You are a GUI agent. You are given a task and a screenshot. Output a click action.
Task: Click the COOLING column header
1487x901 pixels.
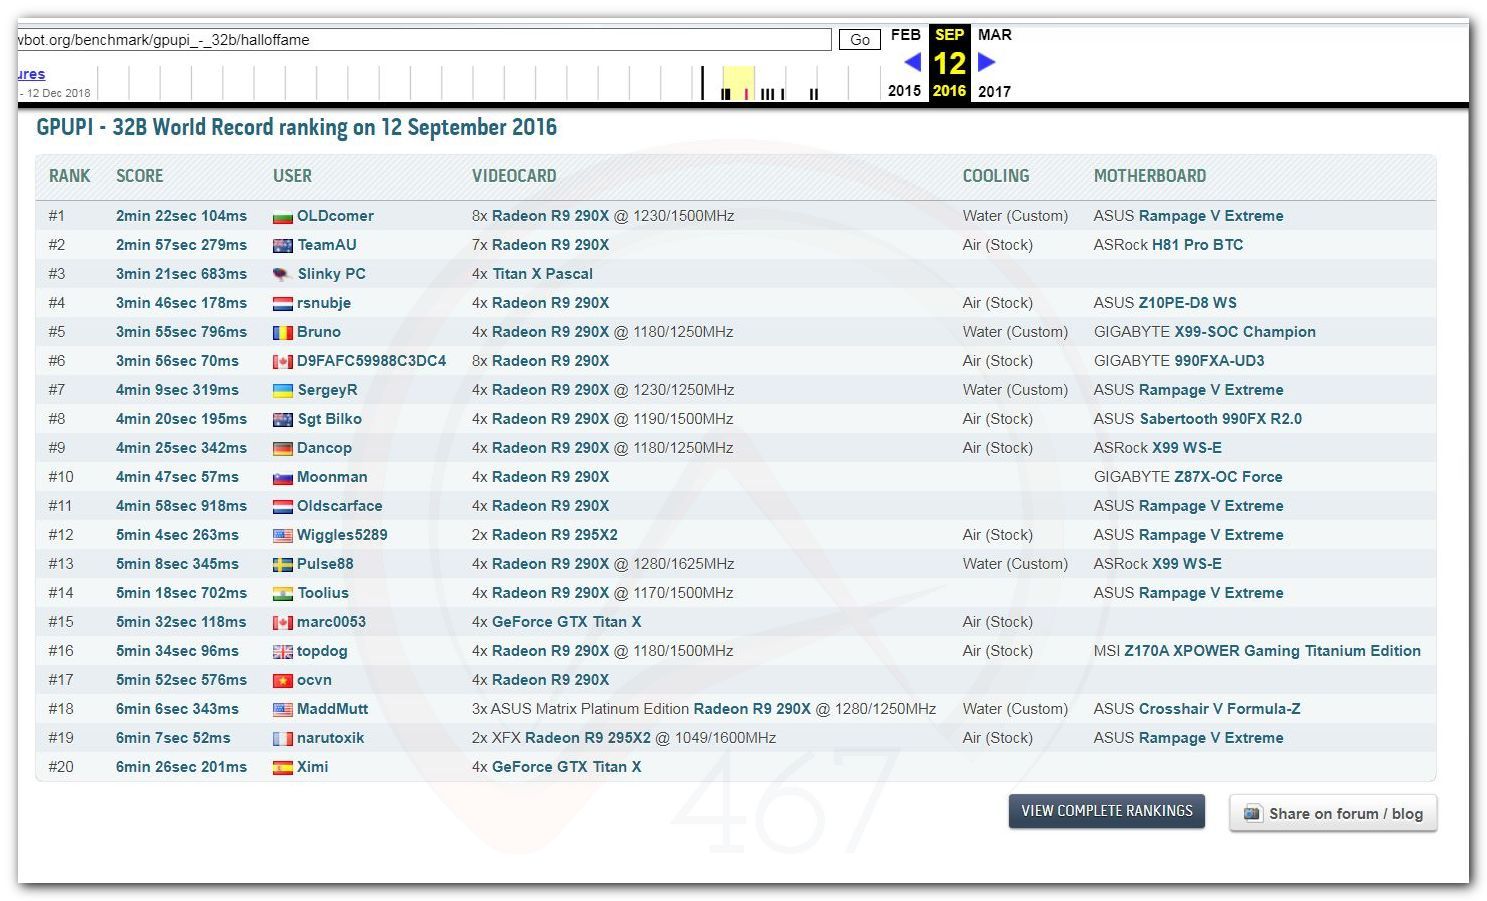pos(996,176)
